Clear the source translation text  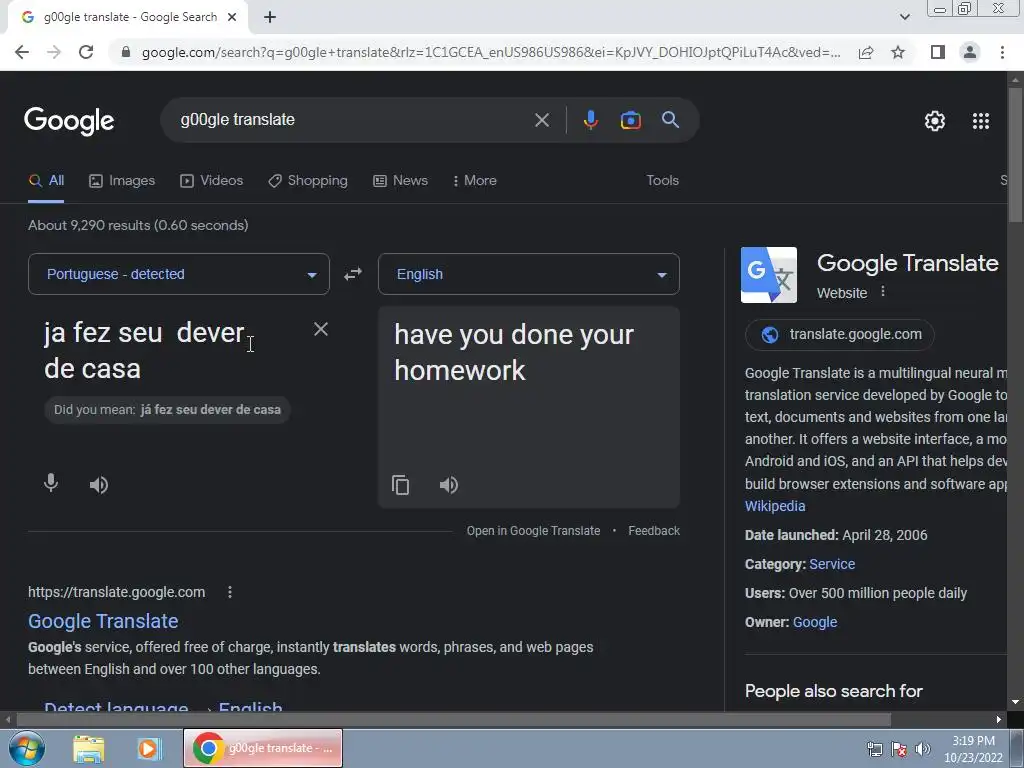(321, 329)
